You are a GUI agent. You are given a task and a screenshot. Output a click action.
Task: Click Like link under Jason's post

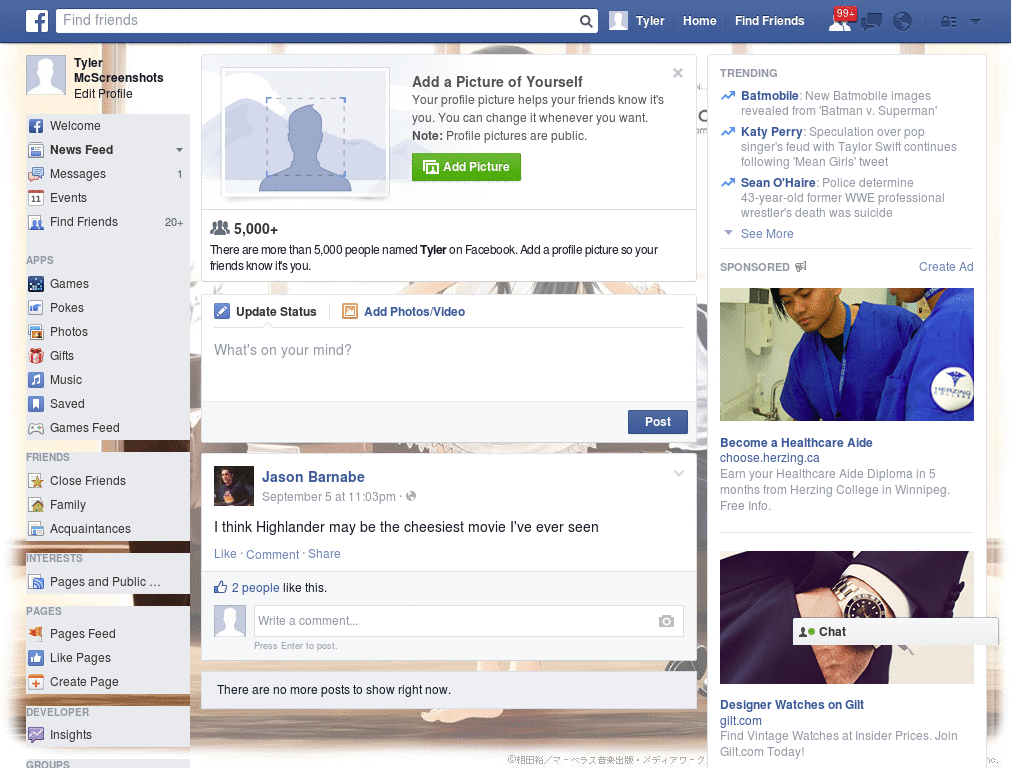click(x=225, y=554)
